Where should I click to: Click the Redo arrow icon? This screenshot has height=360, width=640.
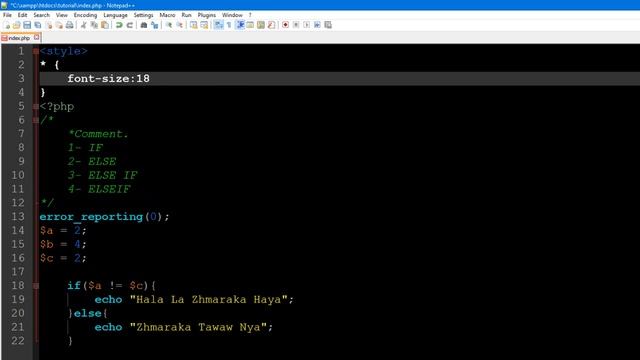[129, 25]
